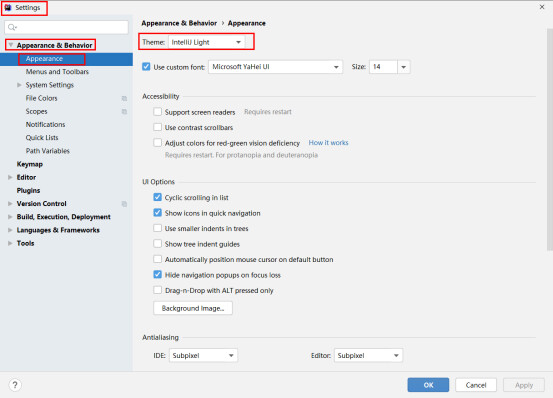This screenshot has height=398, width=553.
Task: Open Quick Lists settings
Action: click(42, 137)
